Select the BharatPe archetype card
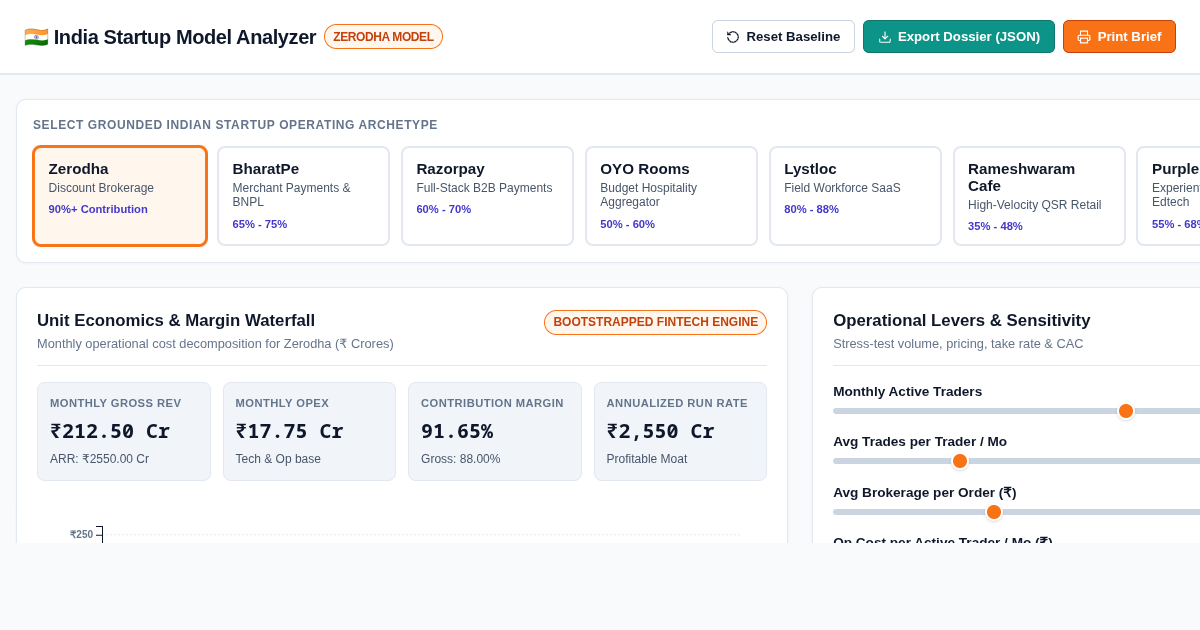The image size is (1200, 630). click(x=304, y=196)
